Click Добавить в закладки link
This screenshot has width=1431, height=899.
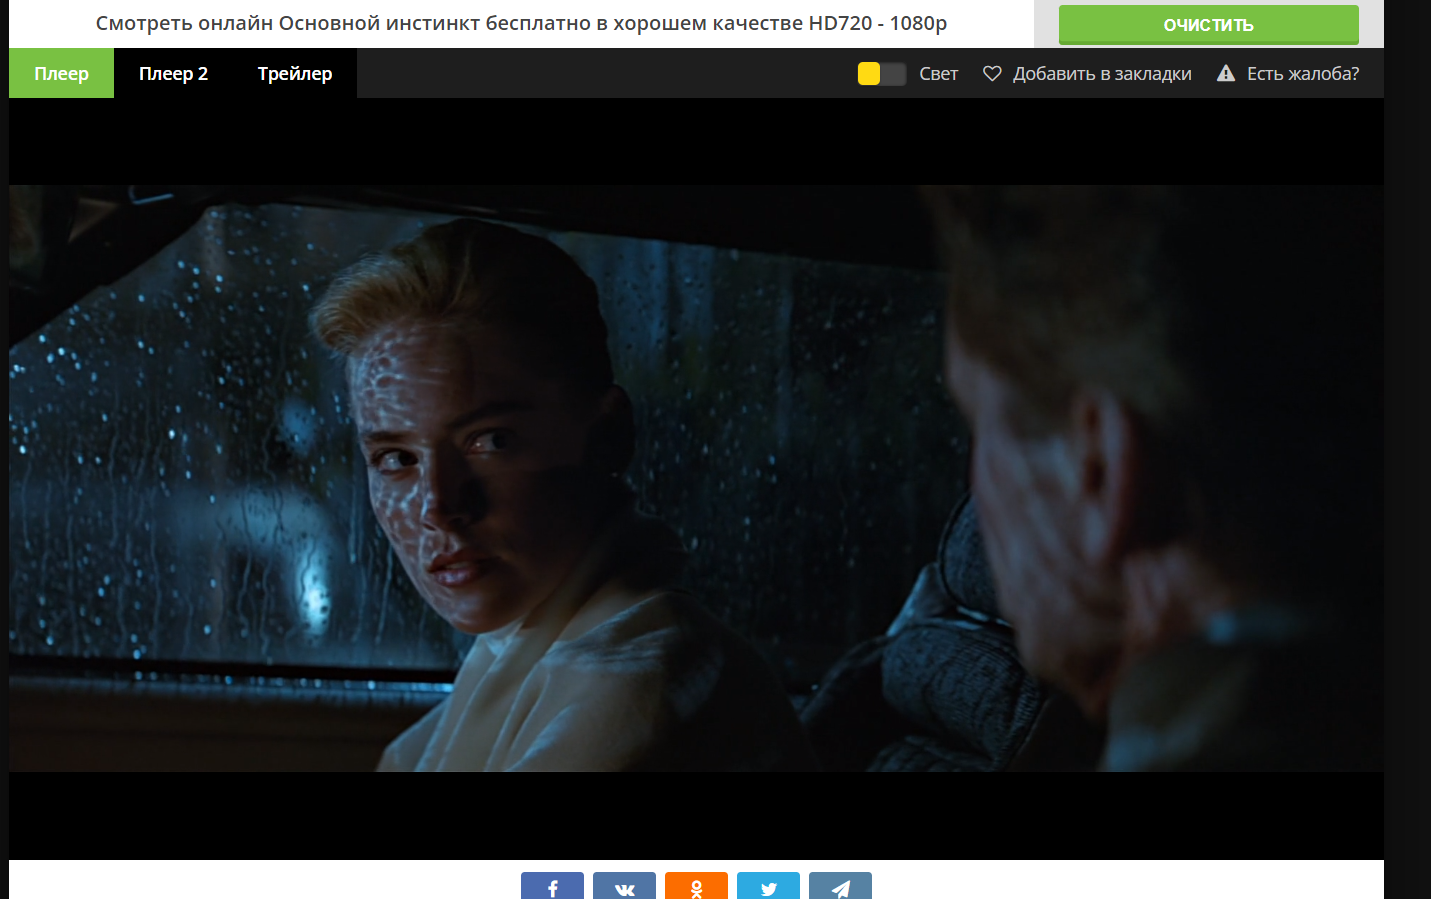pos(1102,74)
